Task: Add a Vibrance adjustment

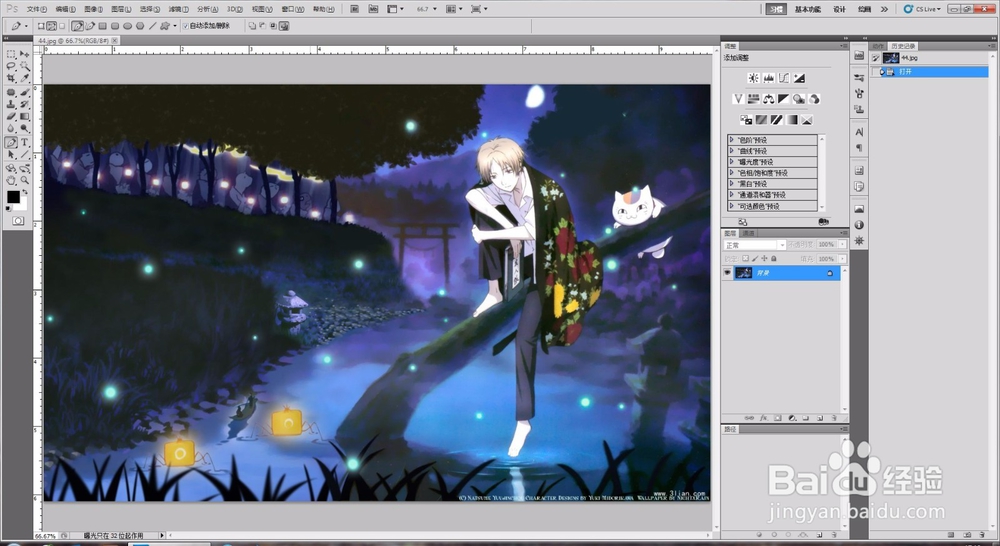Action: pyautogui.click(x=739, y=99)
